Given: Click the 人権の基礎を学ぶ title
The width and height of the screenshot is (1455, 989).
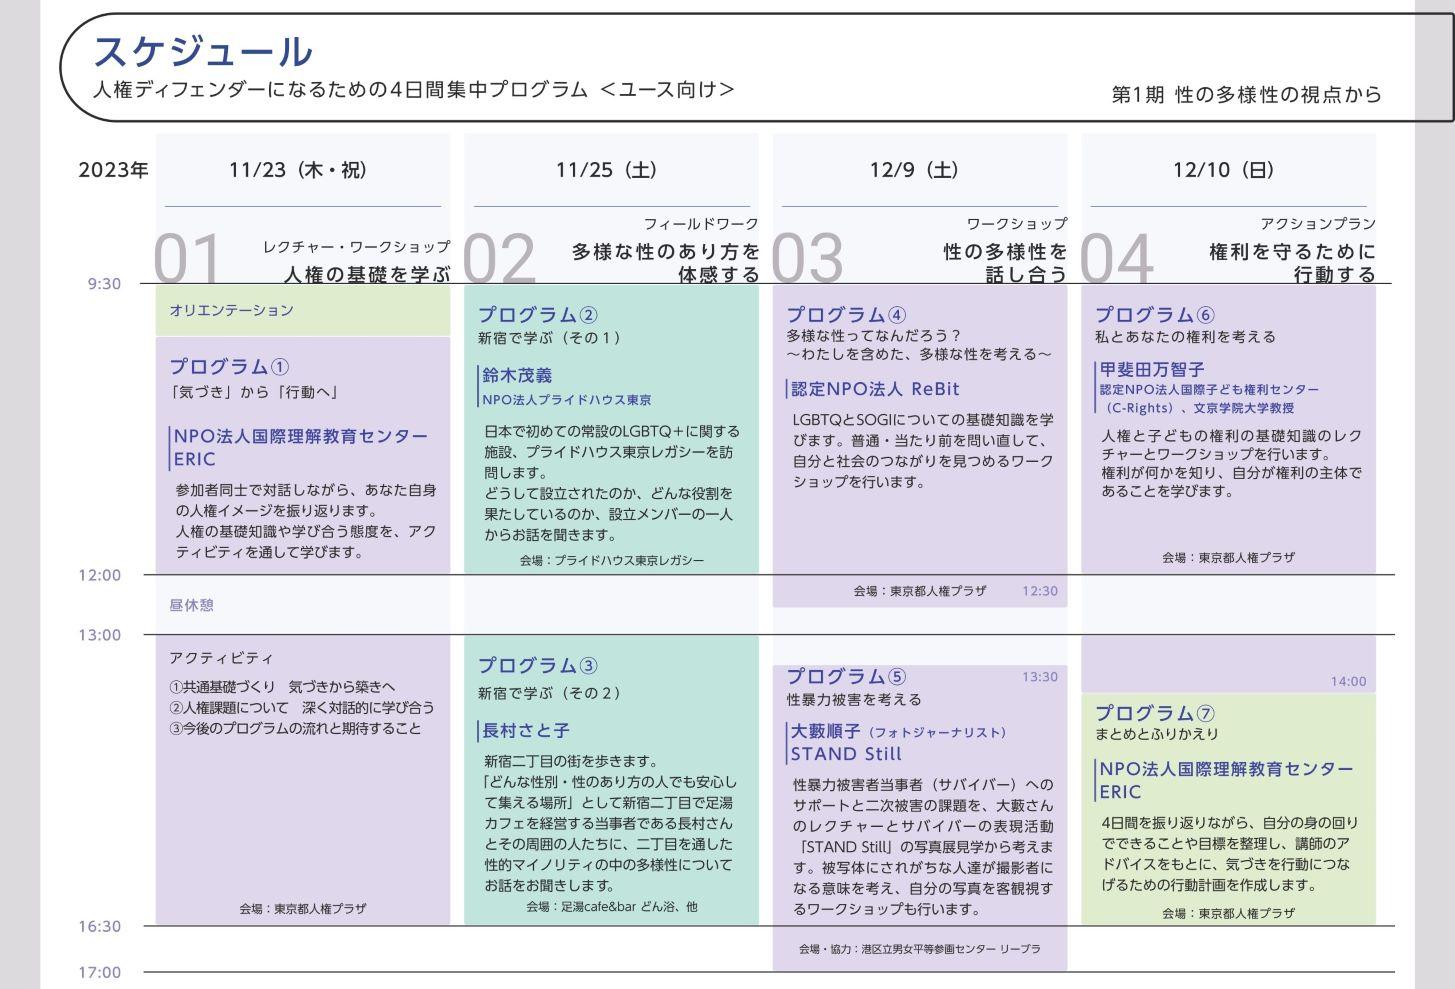Looking at the screenshot, I should pos(367,273).
